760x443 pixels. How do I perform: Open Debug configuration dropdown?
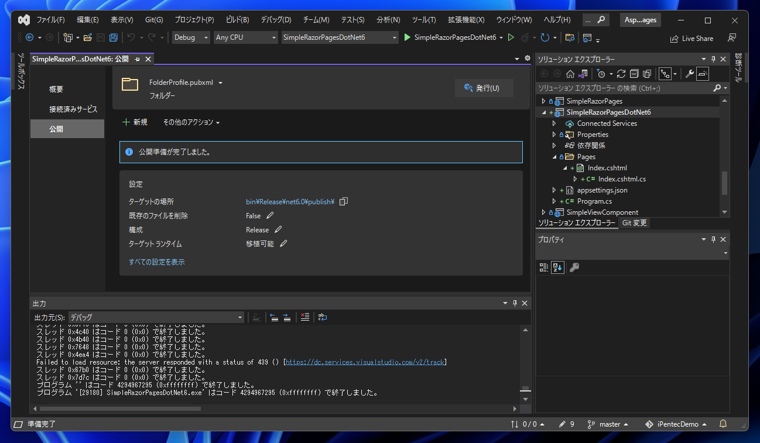tap(191, 37)
